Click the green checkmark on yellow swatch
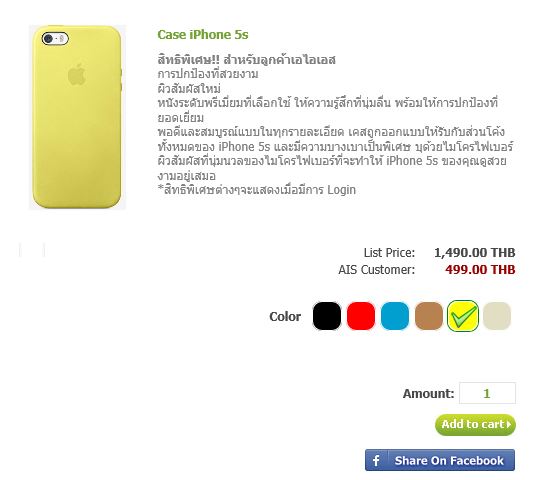 (x=463, y=316)
